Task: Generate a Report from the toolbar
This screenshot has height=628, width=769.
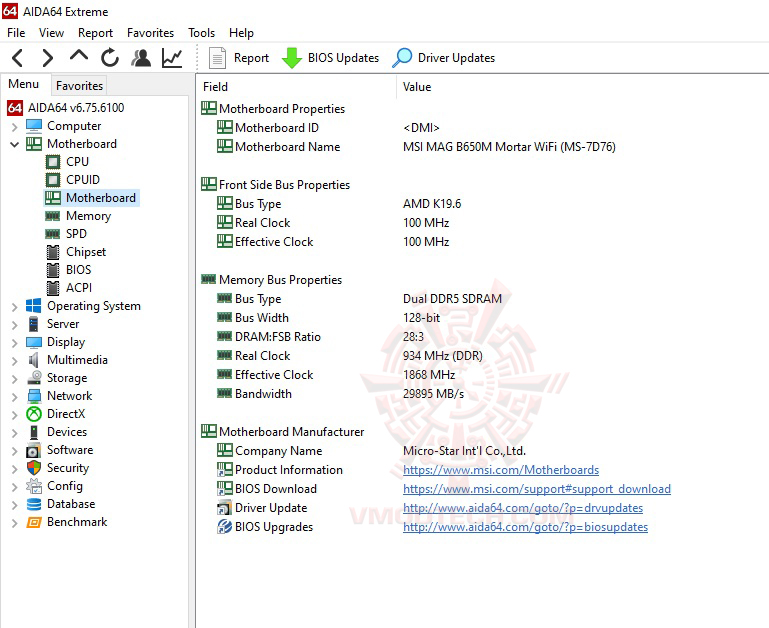Action: pos(239,58)
